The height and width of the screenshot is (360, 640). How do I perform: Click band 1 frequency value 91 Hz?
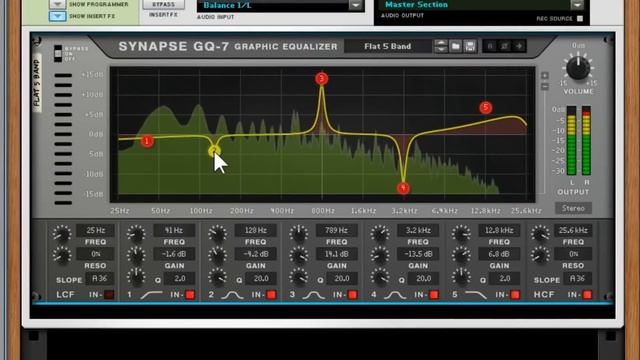coord(174,230)
